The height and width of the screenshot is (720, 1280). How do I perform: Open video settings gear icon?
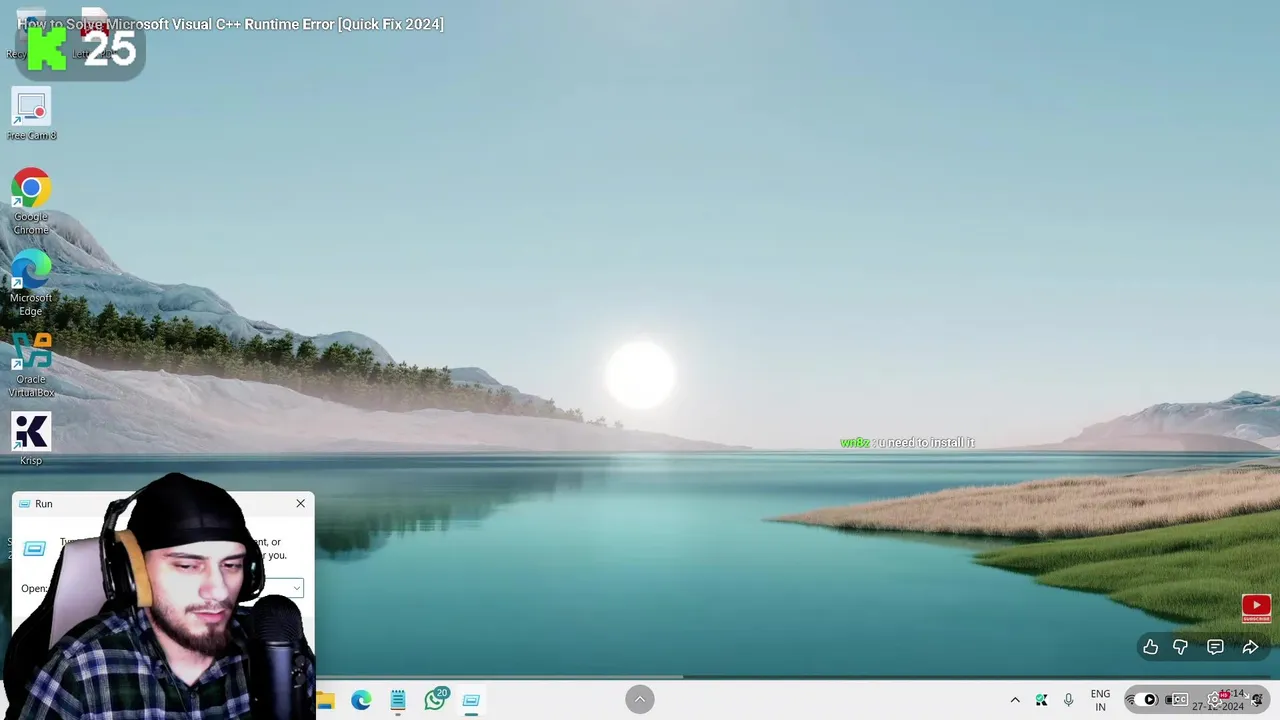(1215, 699)
